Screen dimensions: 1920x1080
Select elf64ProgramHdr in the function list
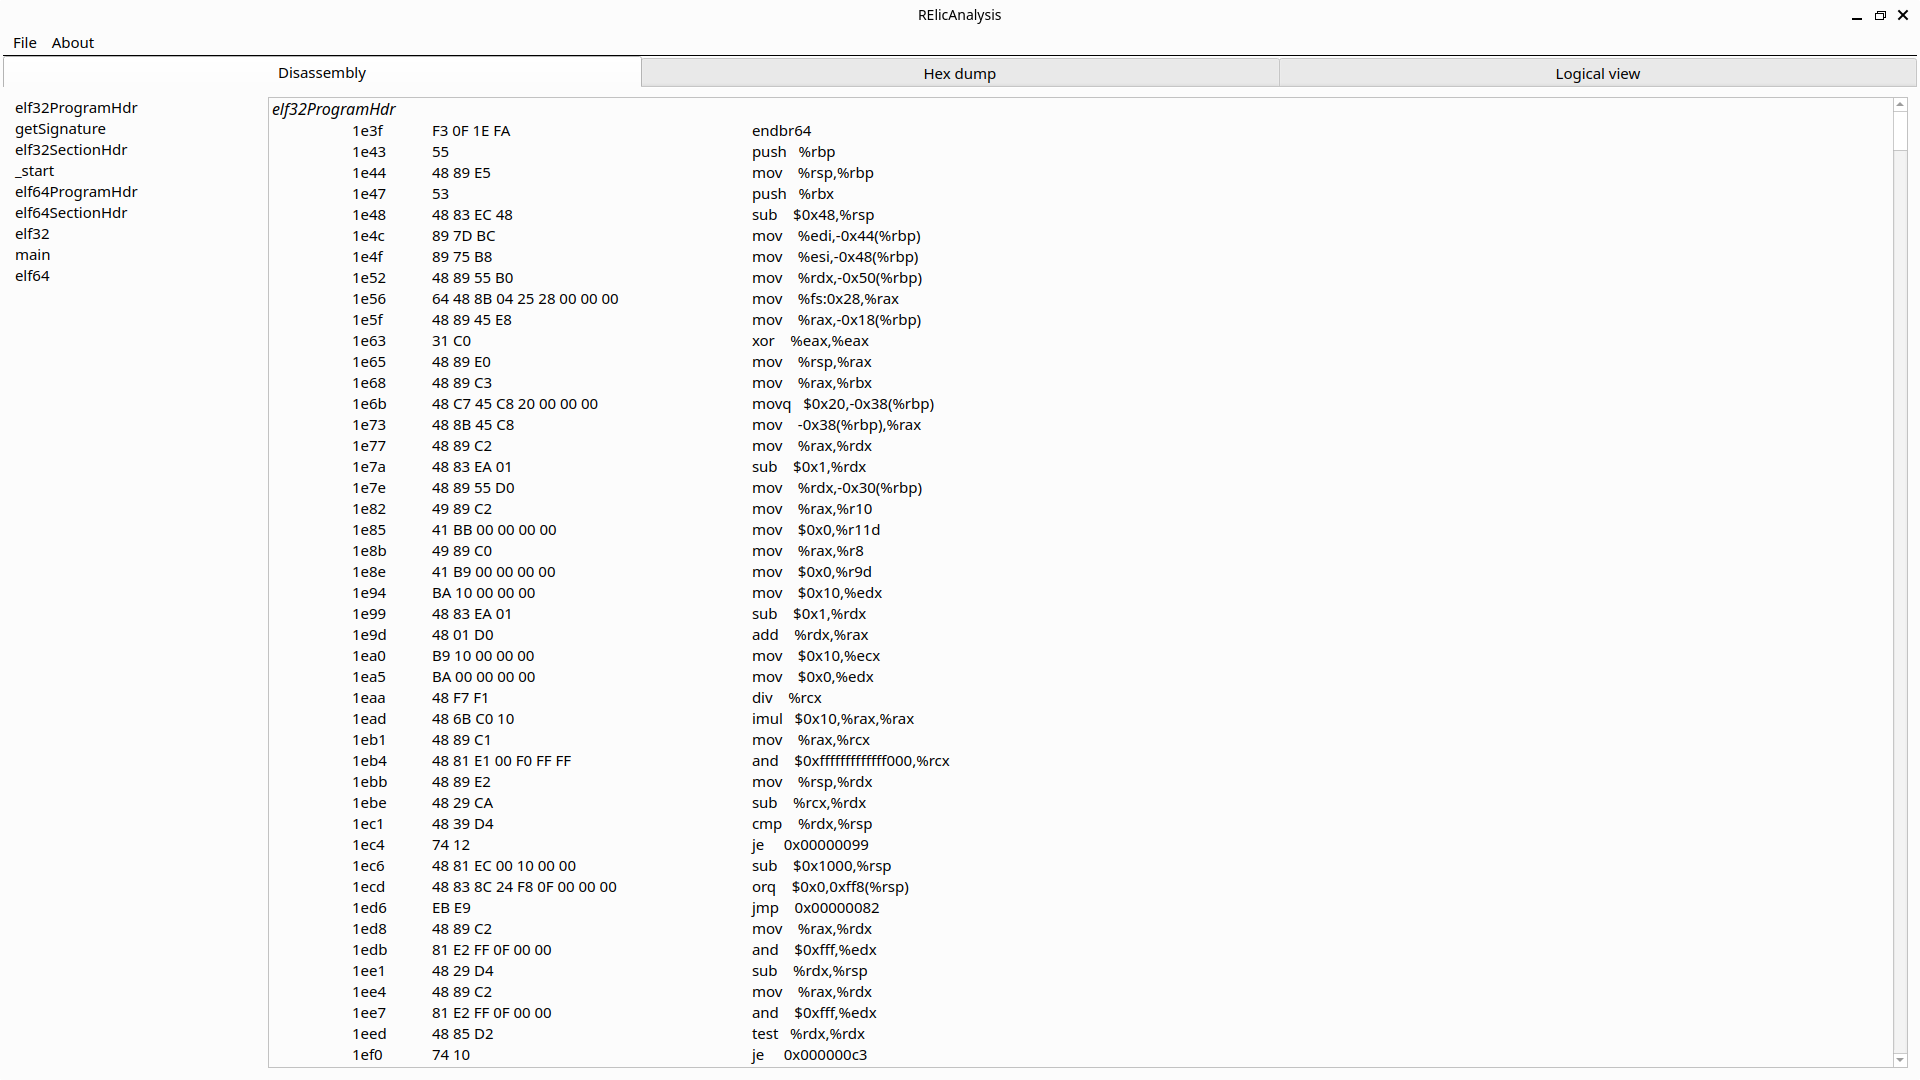click(76, 192)
